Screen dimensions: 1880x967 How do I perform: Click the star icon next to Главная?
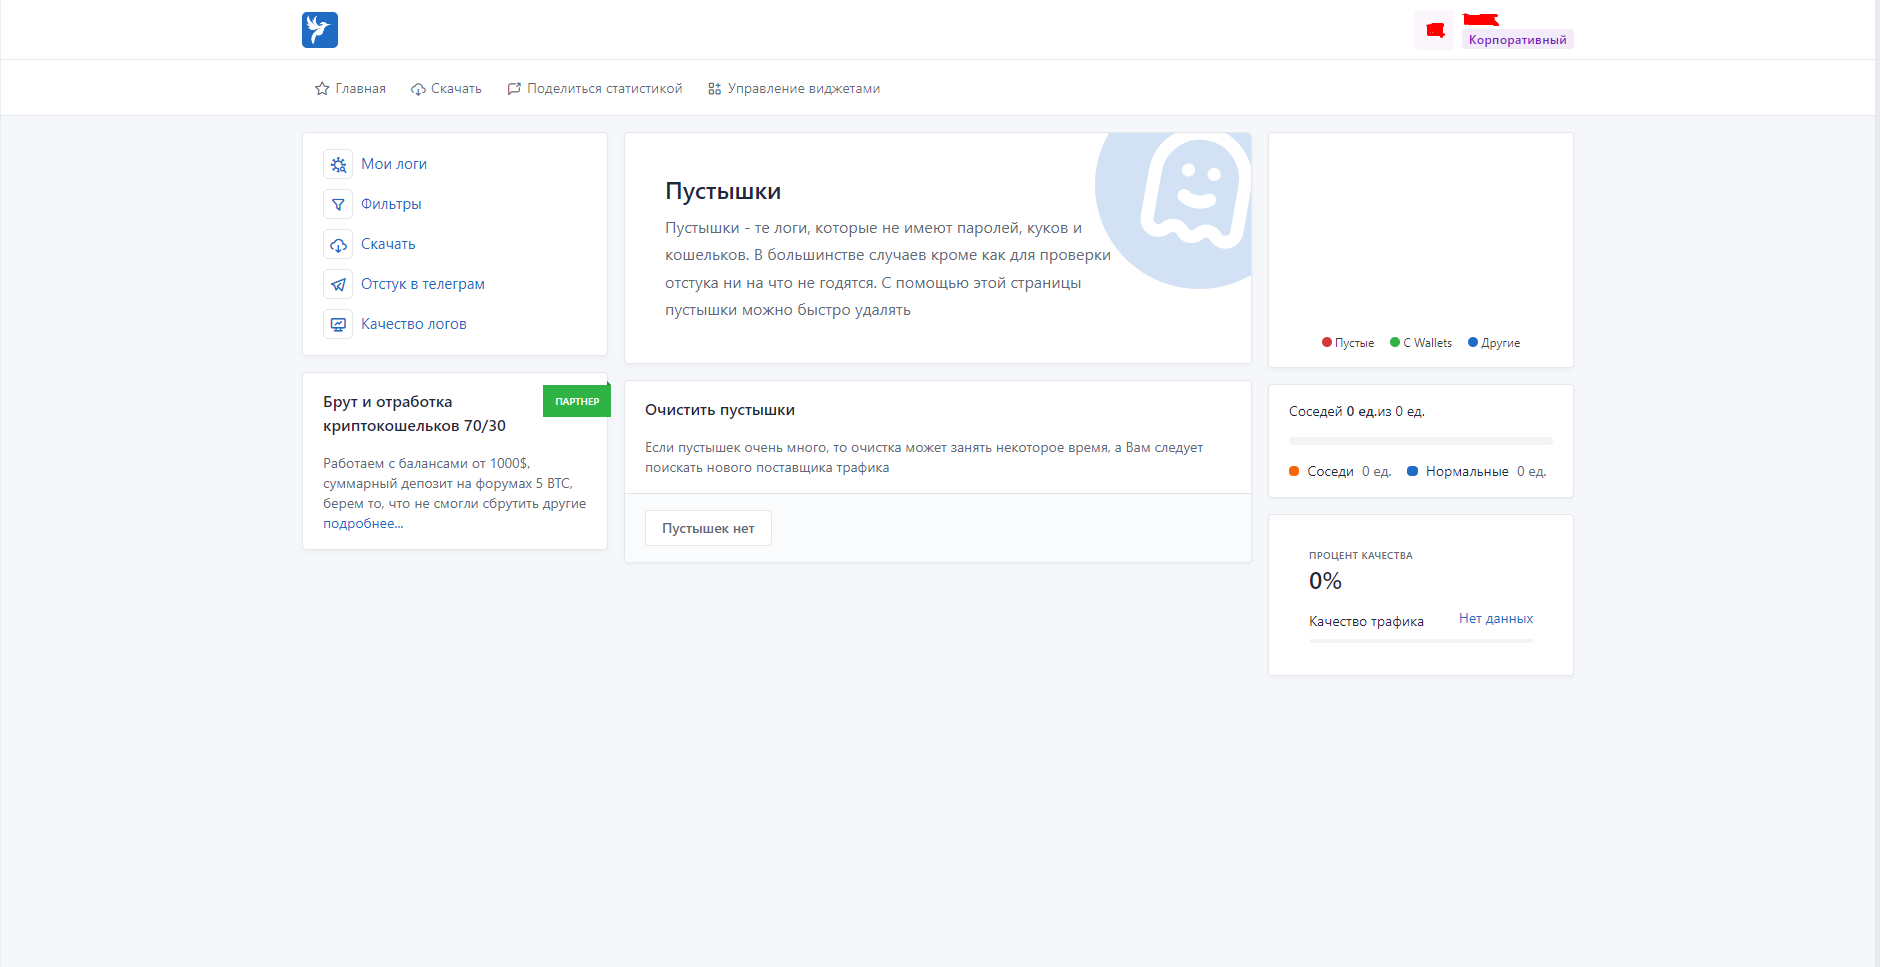(322, 89)
